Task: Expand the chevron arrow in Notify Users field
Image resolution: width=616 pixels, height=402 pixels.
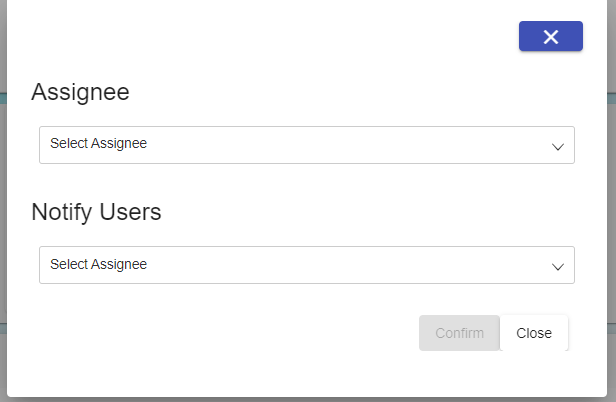Action: 558,266
